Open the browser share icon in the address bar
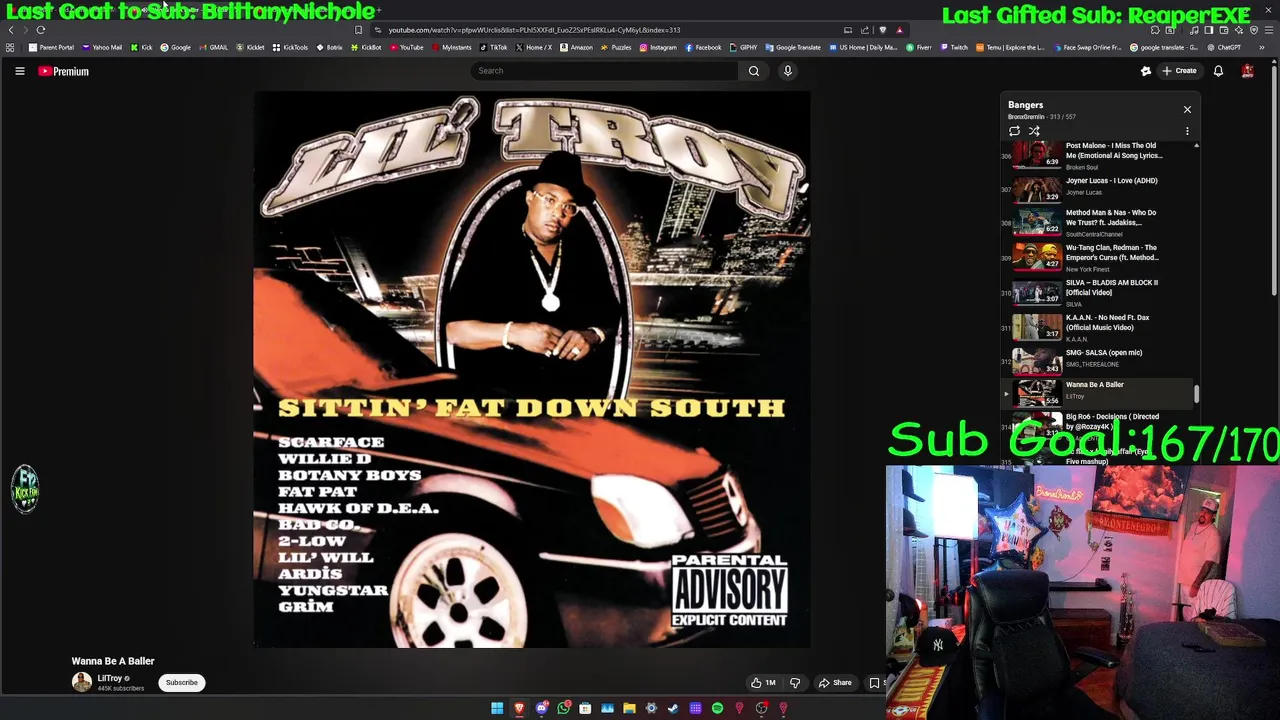Image resolution: width=1280 pixels, height=720 pixels. (x=865, y=30)
